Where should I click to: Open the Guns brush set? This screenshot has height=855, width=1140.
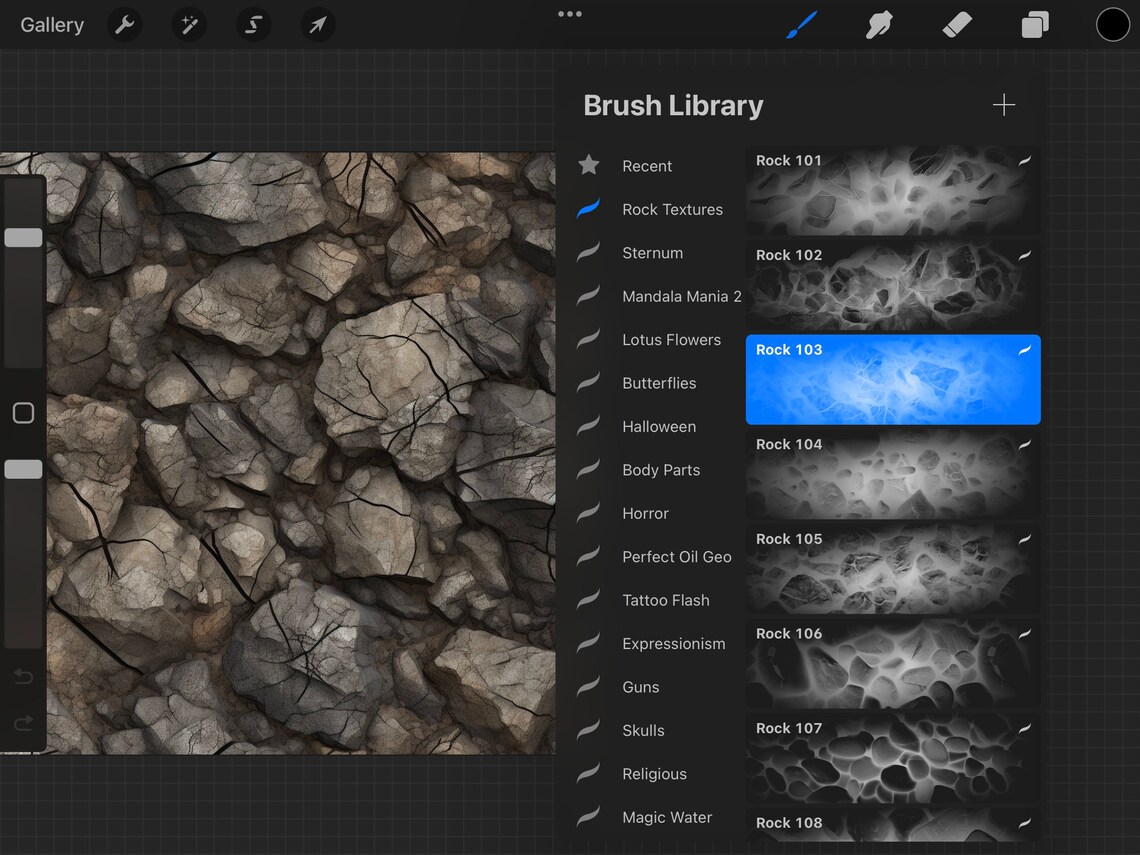pyautogui.click(x=641, y=687)
